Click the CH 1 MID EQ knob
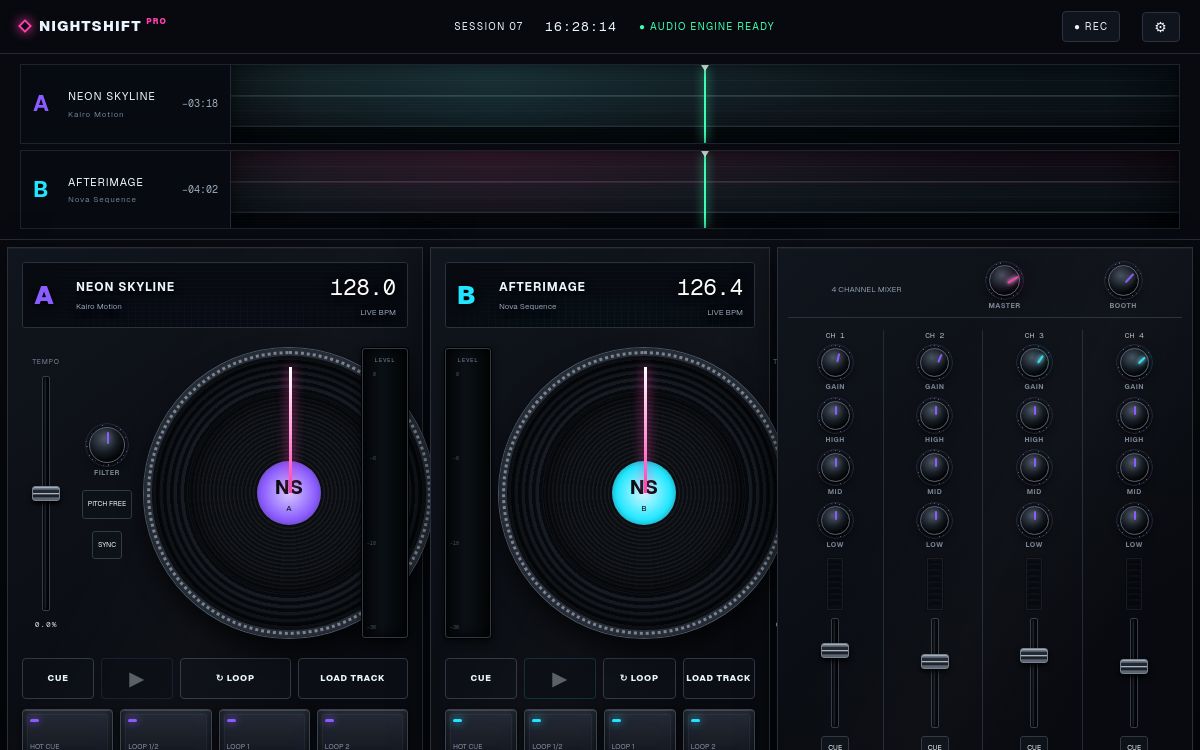This screenshot has width=1200, height=750. click(x=835, y=467)
